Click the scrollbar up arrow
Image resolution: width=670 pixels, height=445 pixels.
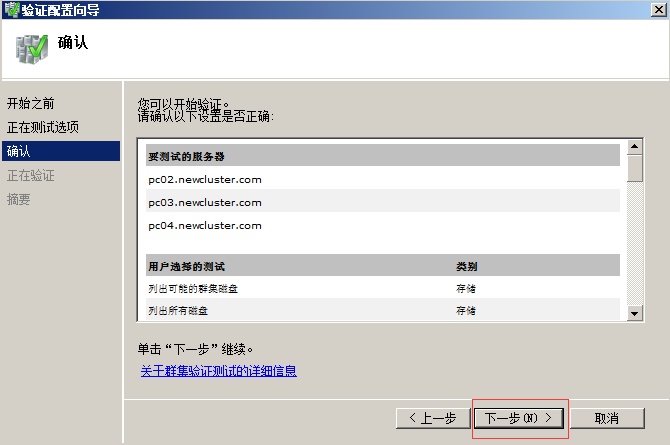tap(635, 147)
